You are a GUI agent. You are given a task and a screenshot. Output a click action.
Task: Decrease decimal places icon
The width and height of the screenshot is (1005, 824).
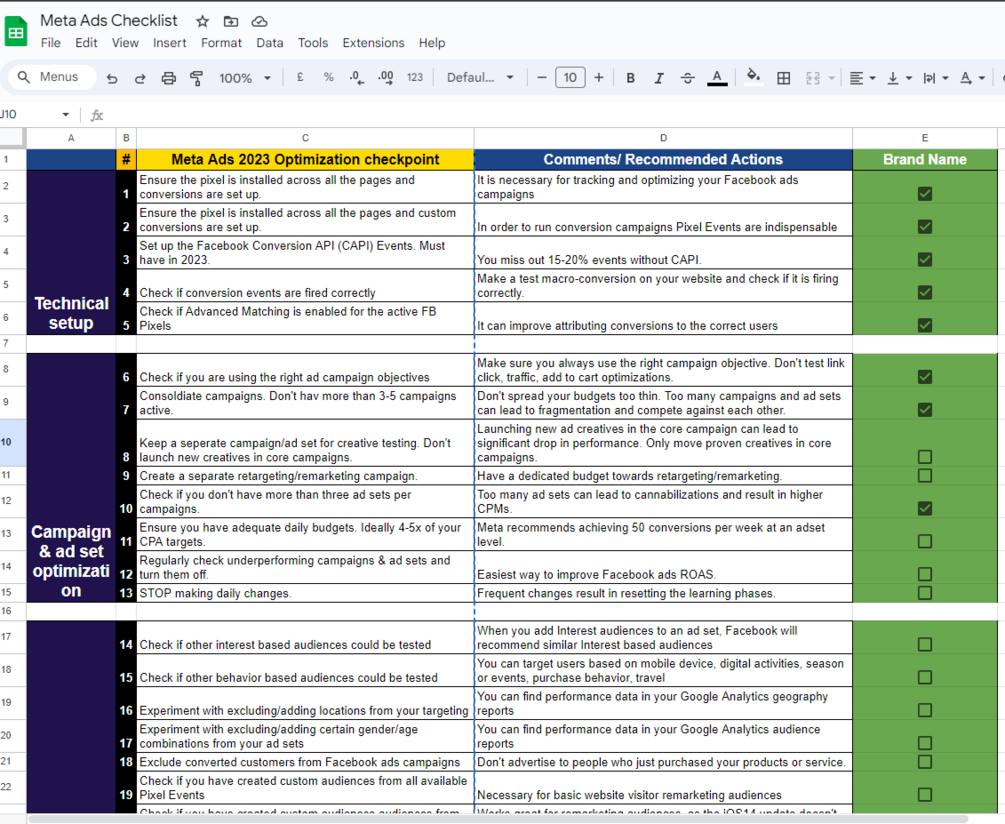pos(356,78)
